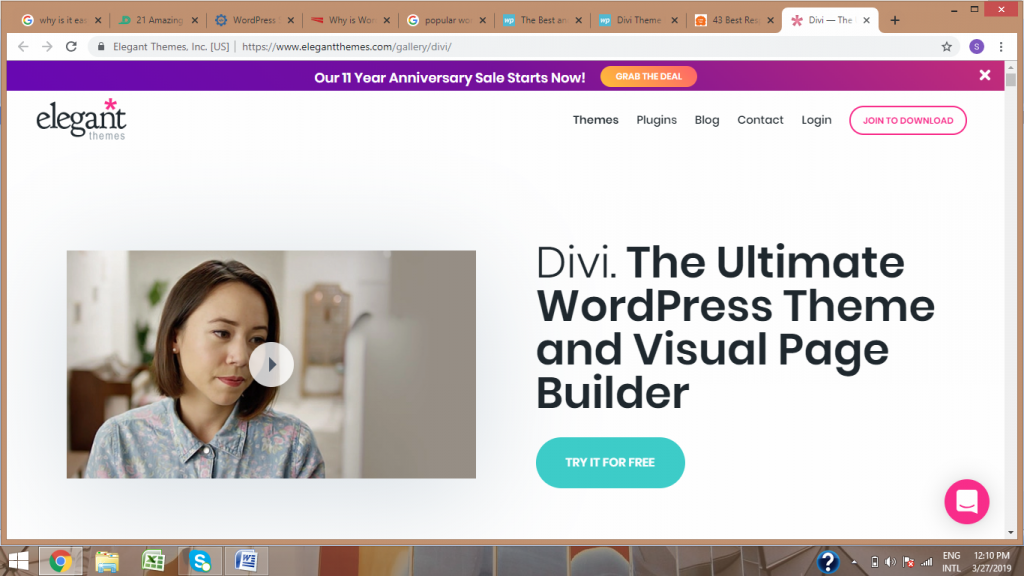The width and height of the screenshot is (1024, 576).
Task: Click the page scrollbar up arrow
Action: point(1011,67)
